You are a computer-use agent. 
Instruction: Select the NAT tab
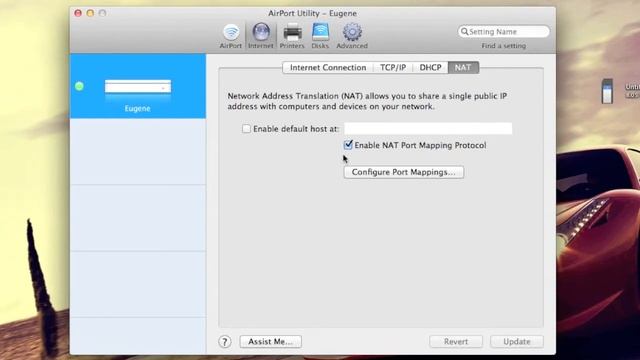463,67
